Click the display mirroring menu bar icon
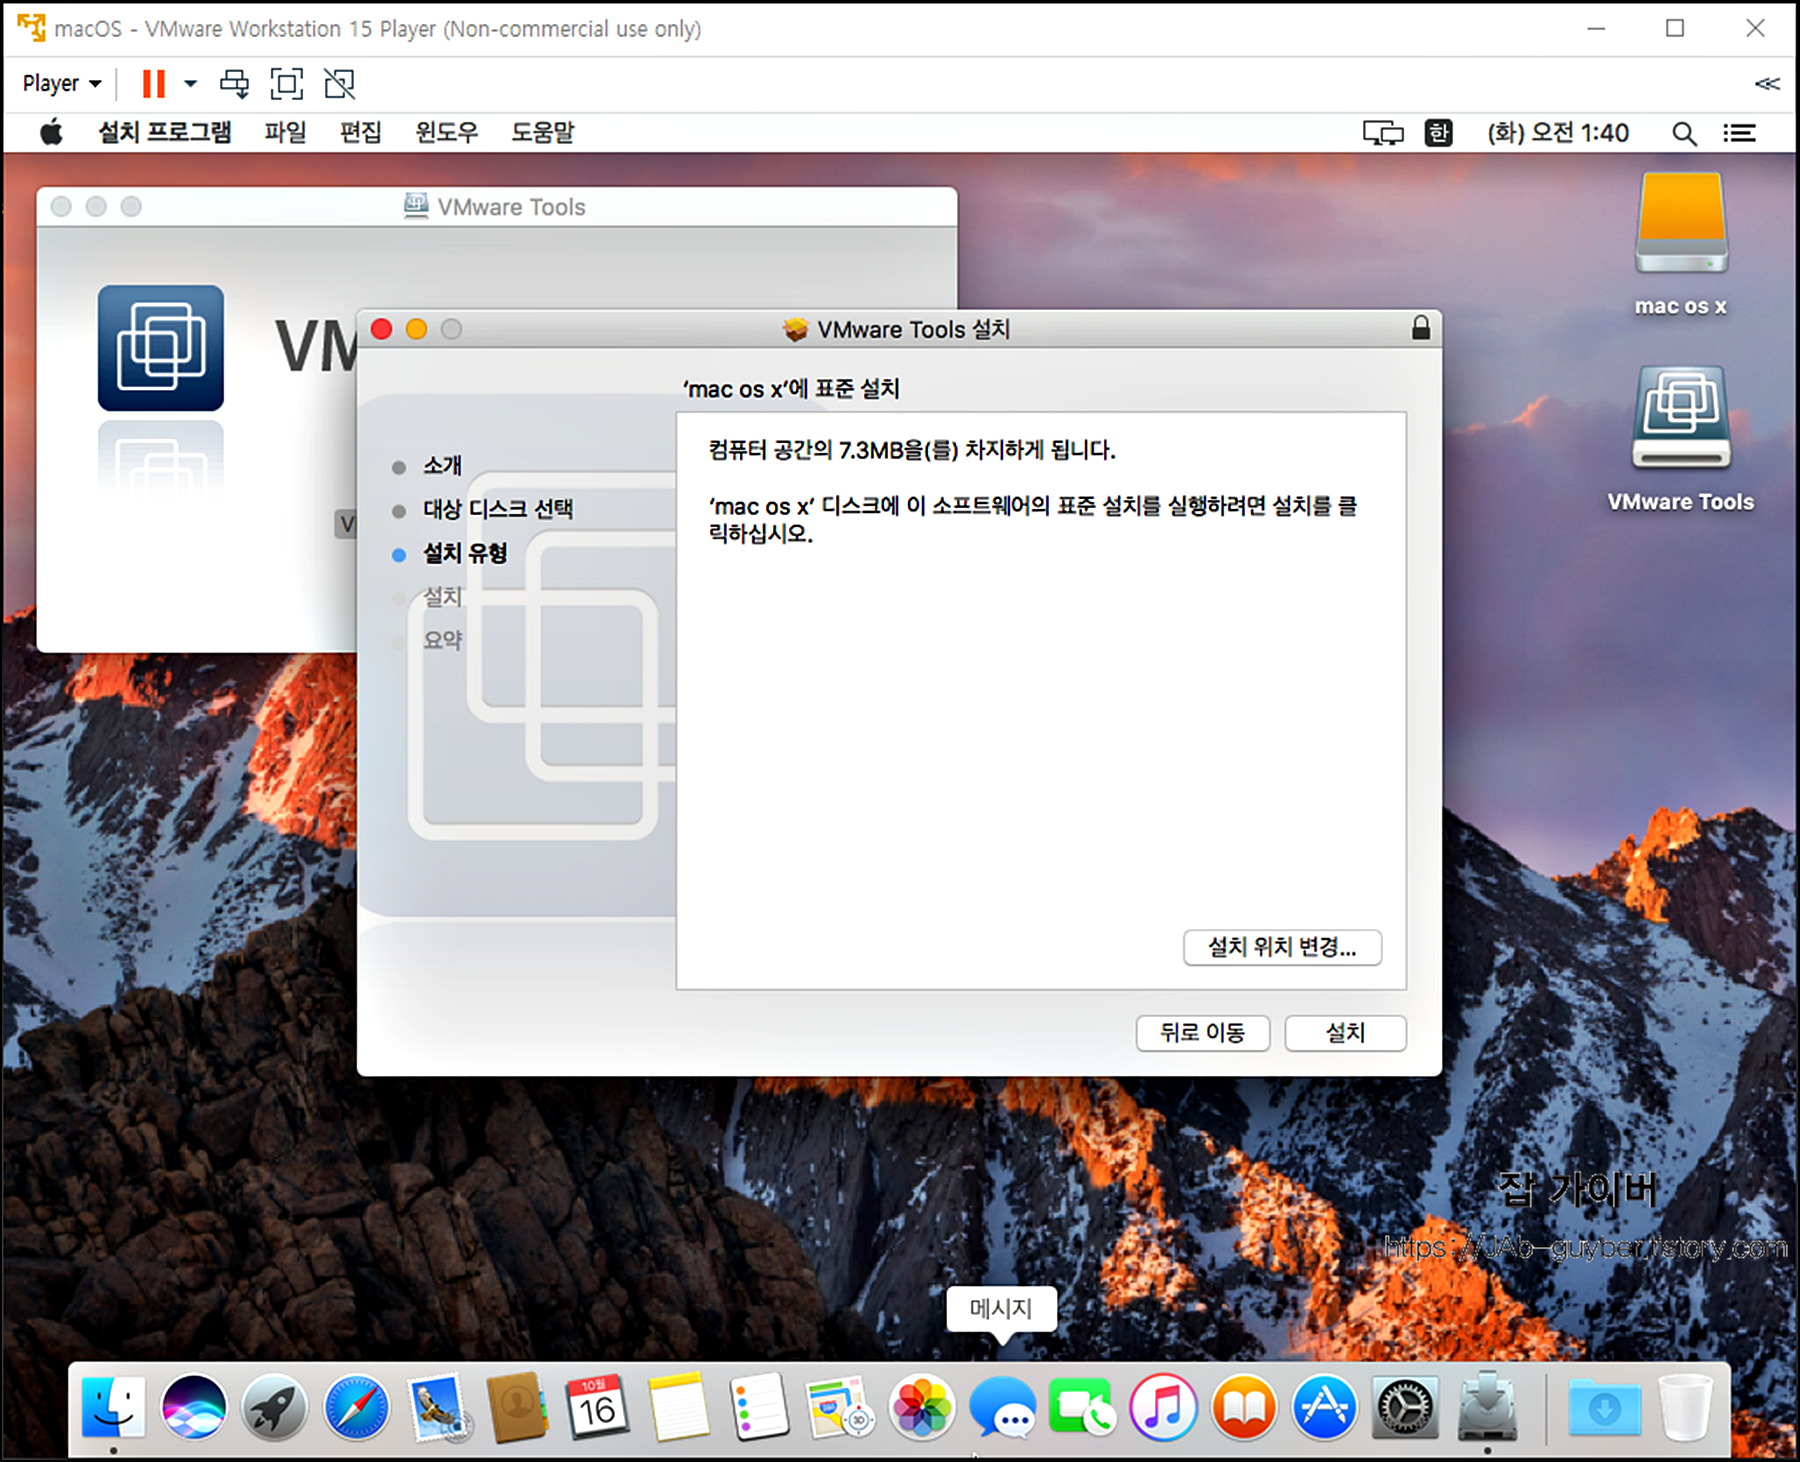 (1383, 133)
